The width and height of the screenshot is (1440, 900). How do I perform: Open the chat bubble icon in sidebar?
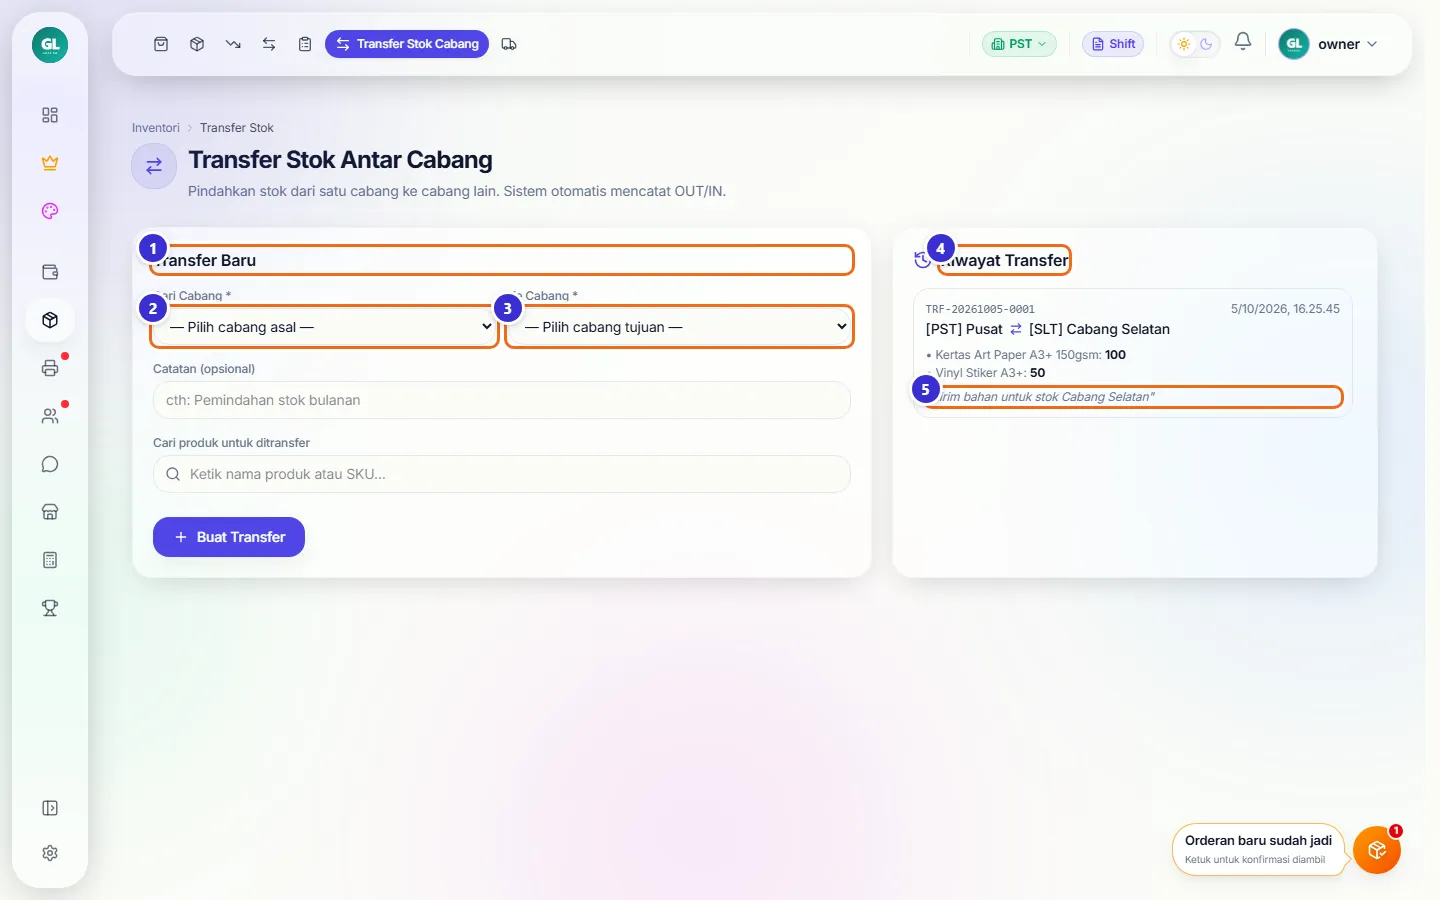point(50,464)
